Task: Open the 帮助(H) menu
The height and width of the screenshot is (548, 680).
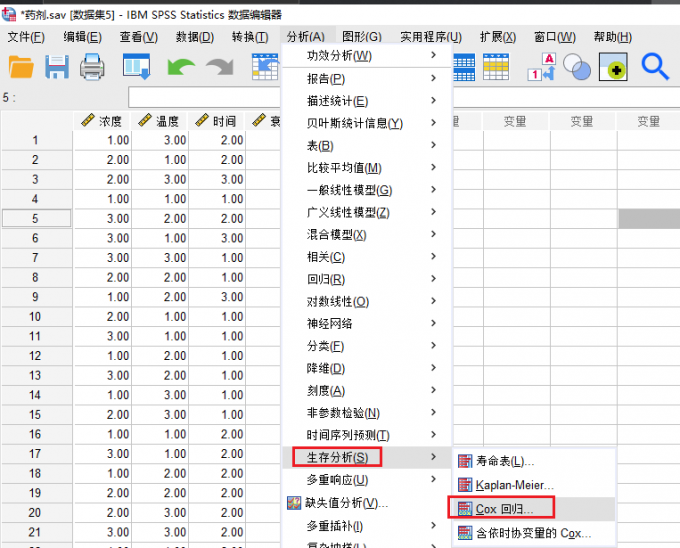Action: point(612,37)
